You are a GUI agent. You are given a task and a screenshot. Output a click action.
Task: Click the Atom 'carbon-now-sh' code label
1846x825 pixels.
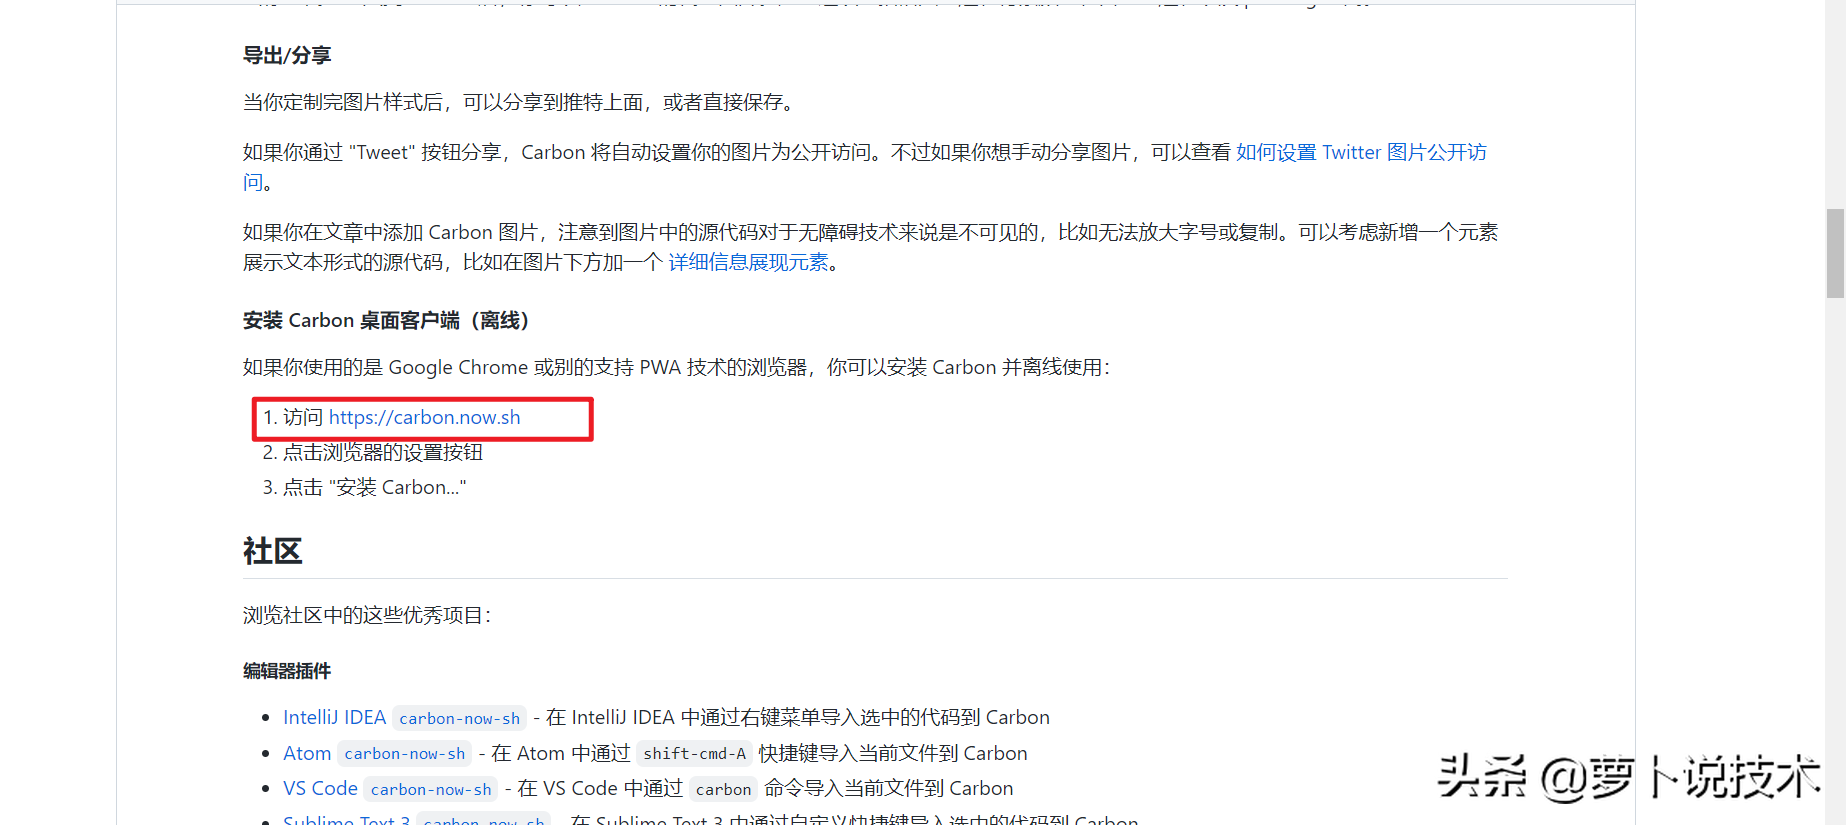pos(404,753)
